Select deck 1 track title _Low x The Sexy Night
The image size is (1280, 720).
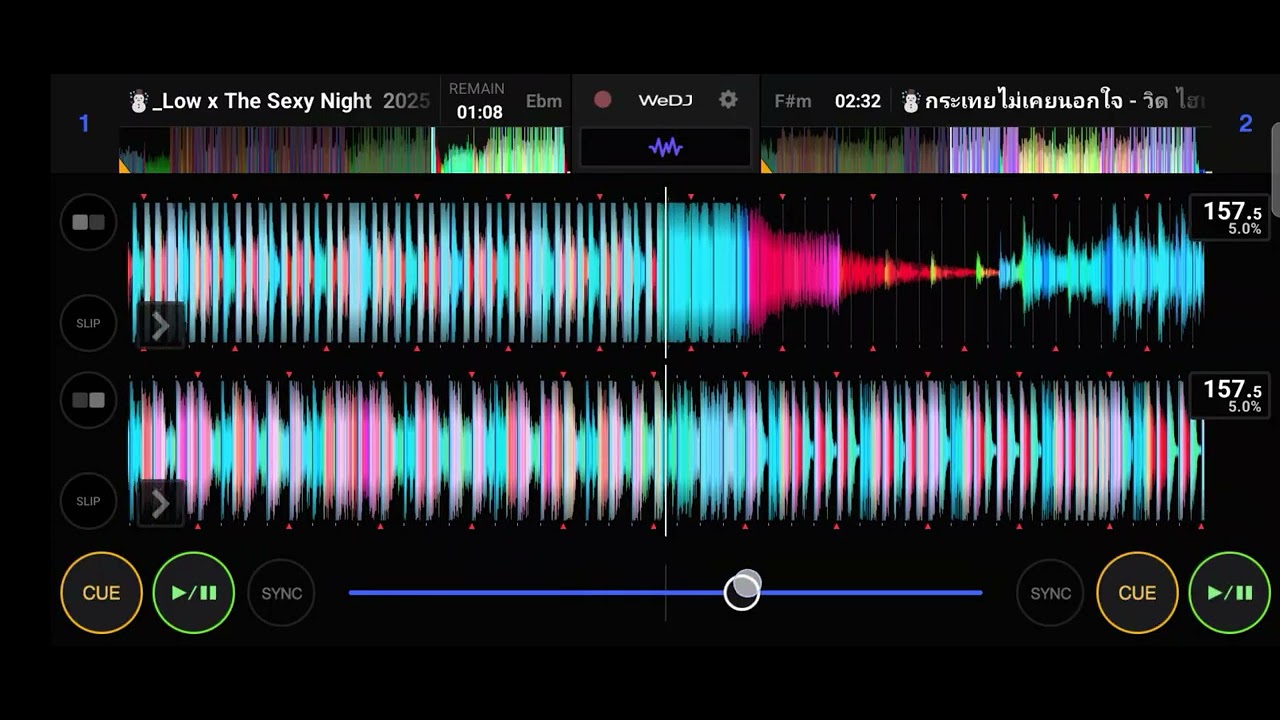[x=261, y=101]
